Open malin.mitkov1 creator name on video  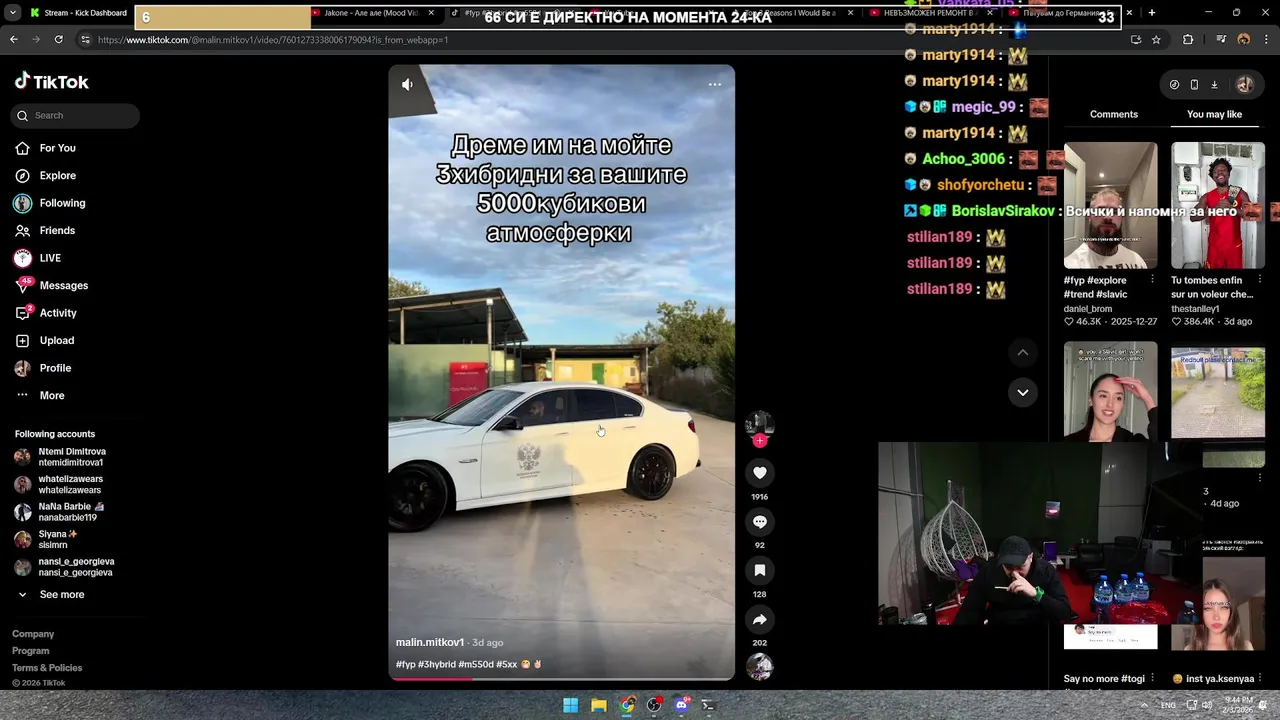[x=430, y=643]
